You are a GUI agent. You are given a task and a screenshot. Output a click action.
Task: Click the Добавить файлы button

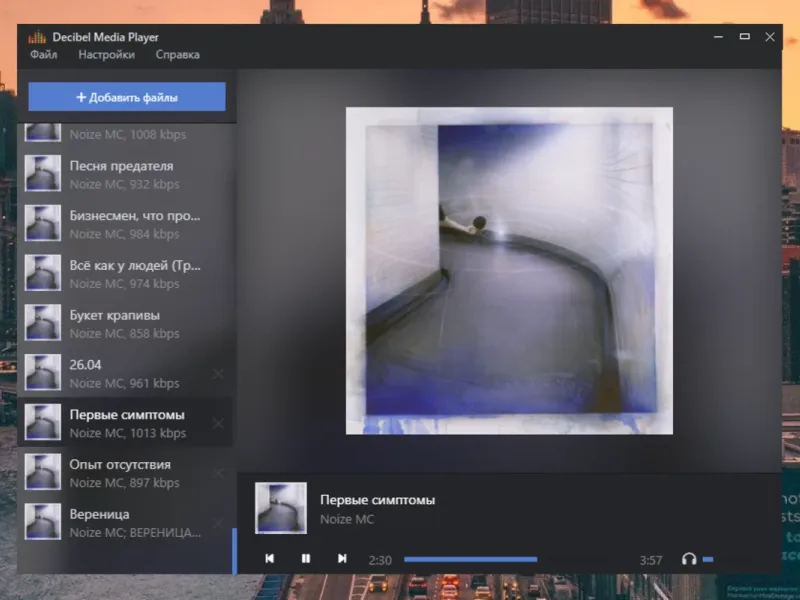(x=127, y=97)
